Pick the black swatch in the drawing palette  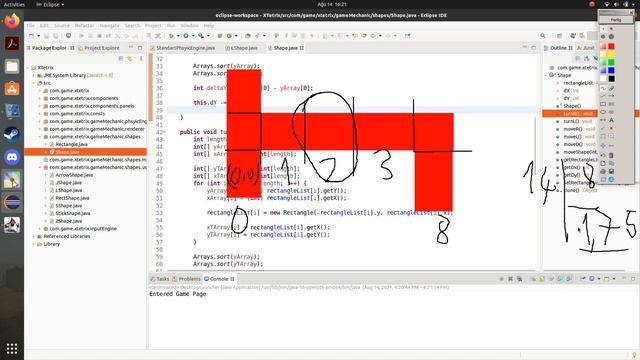(611, 79)
